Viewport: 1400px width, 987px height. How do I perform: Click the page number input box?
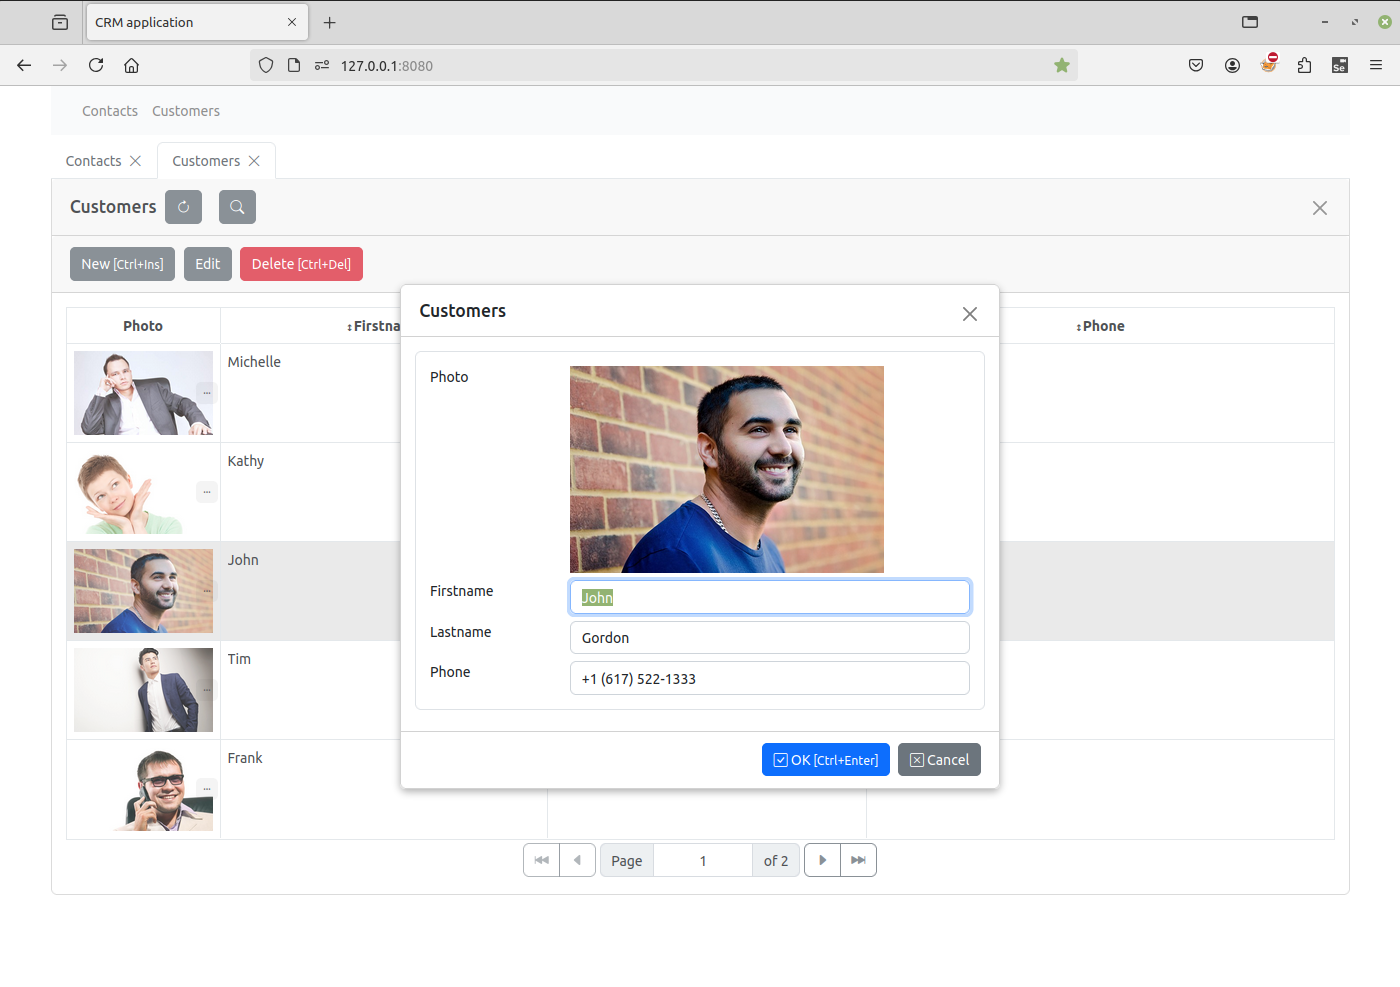(x=702, y=860)
